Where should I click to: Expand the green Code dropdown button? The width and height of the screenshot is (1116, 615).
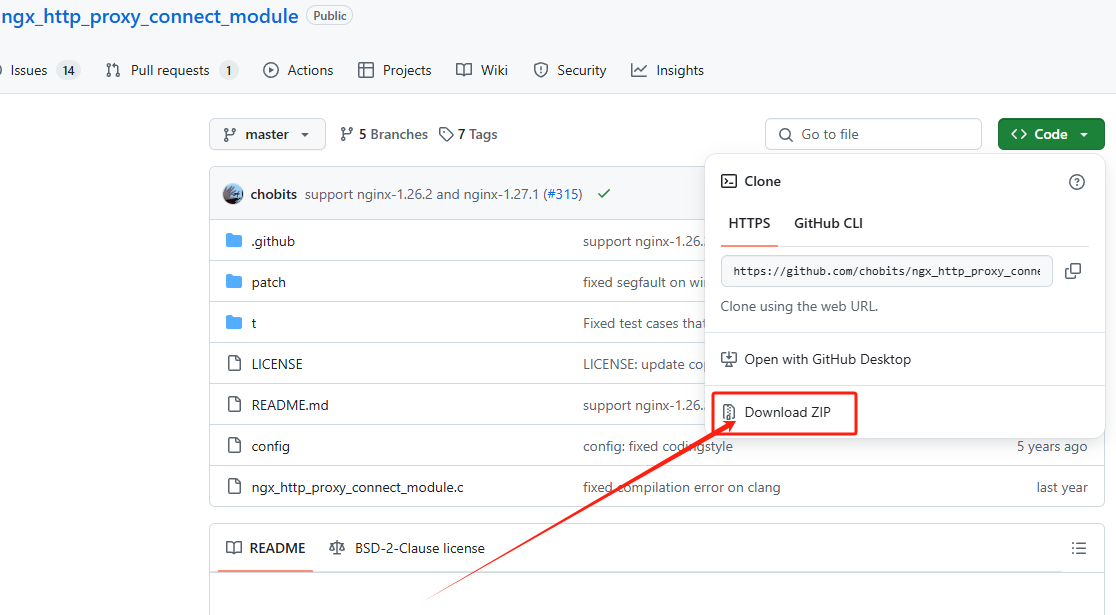coord(1051,134)
